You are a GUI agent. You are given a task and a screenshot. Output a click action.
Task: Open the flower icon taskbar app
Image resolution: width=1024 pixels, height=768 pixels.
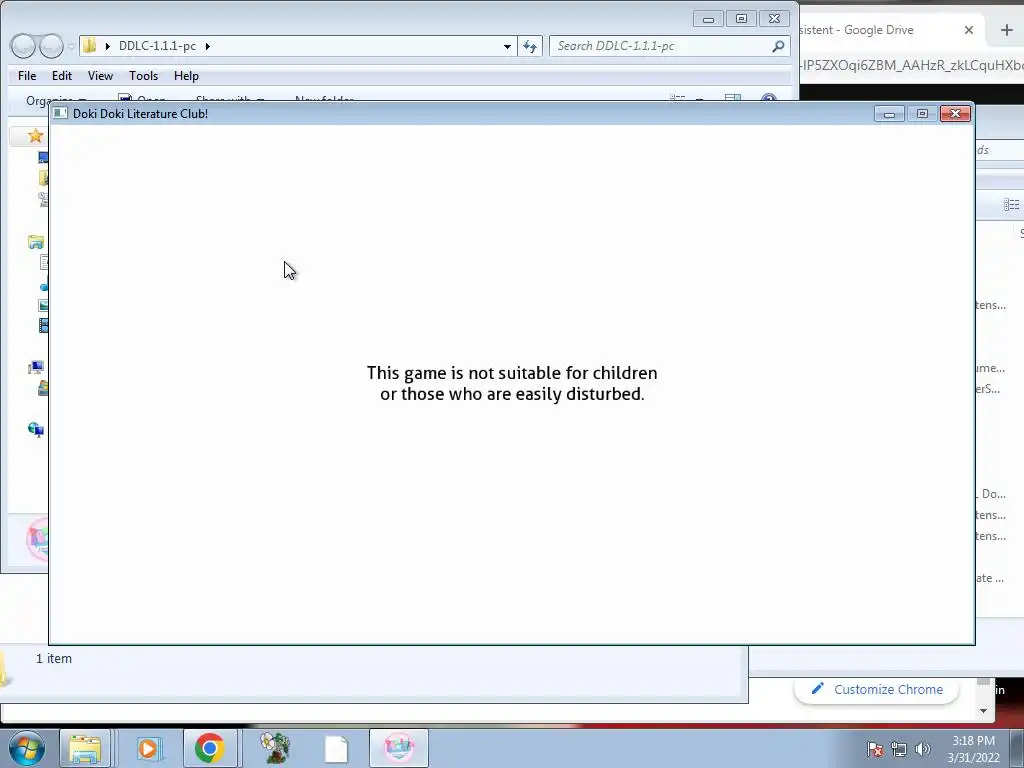274,748
